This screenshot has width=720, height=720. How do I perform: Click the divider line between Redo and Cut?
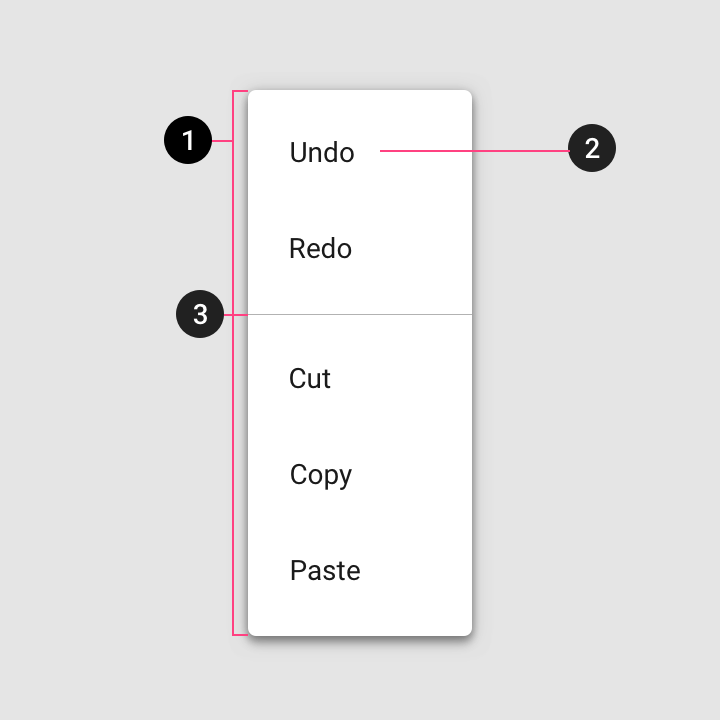tap(360, 315)
